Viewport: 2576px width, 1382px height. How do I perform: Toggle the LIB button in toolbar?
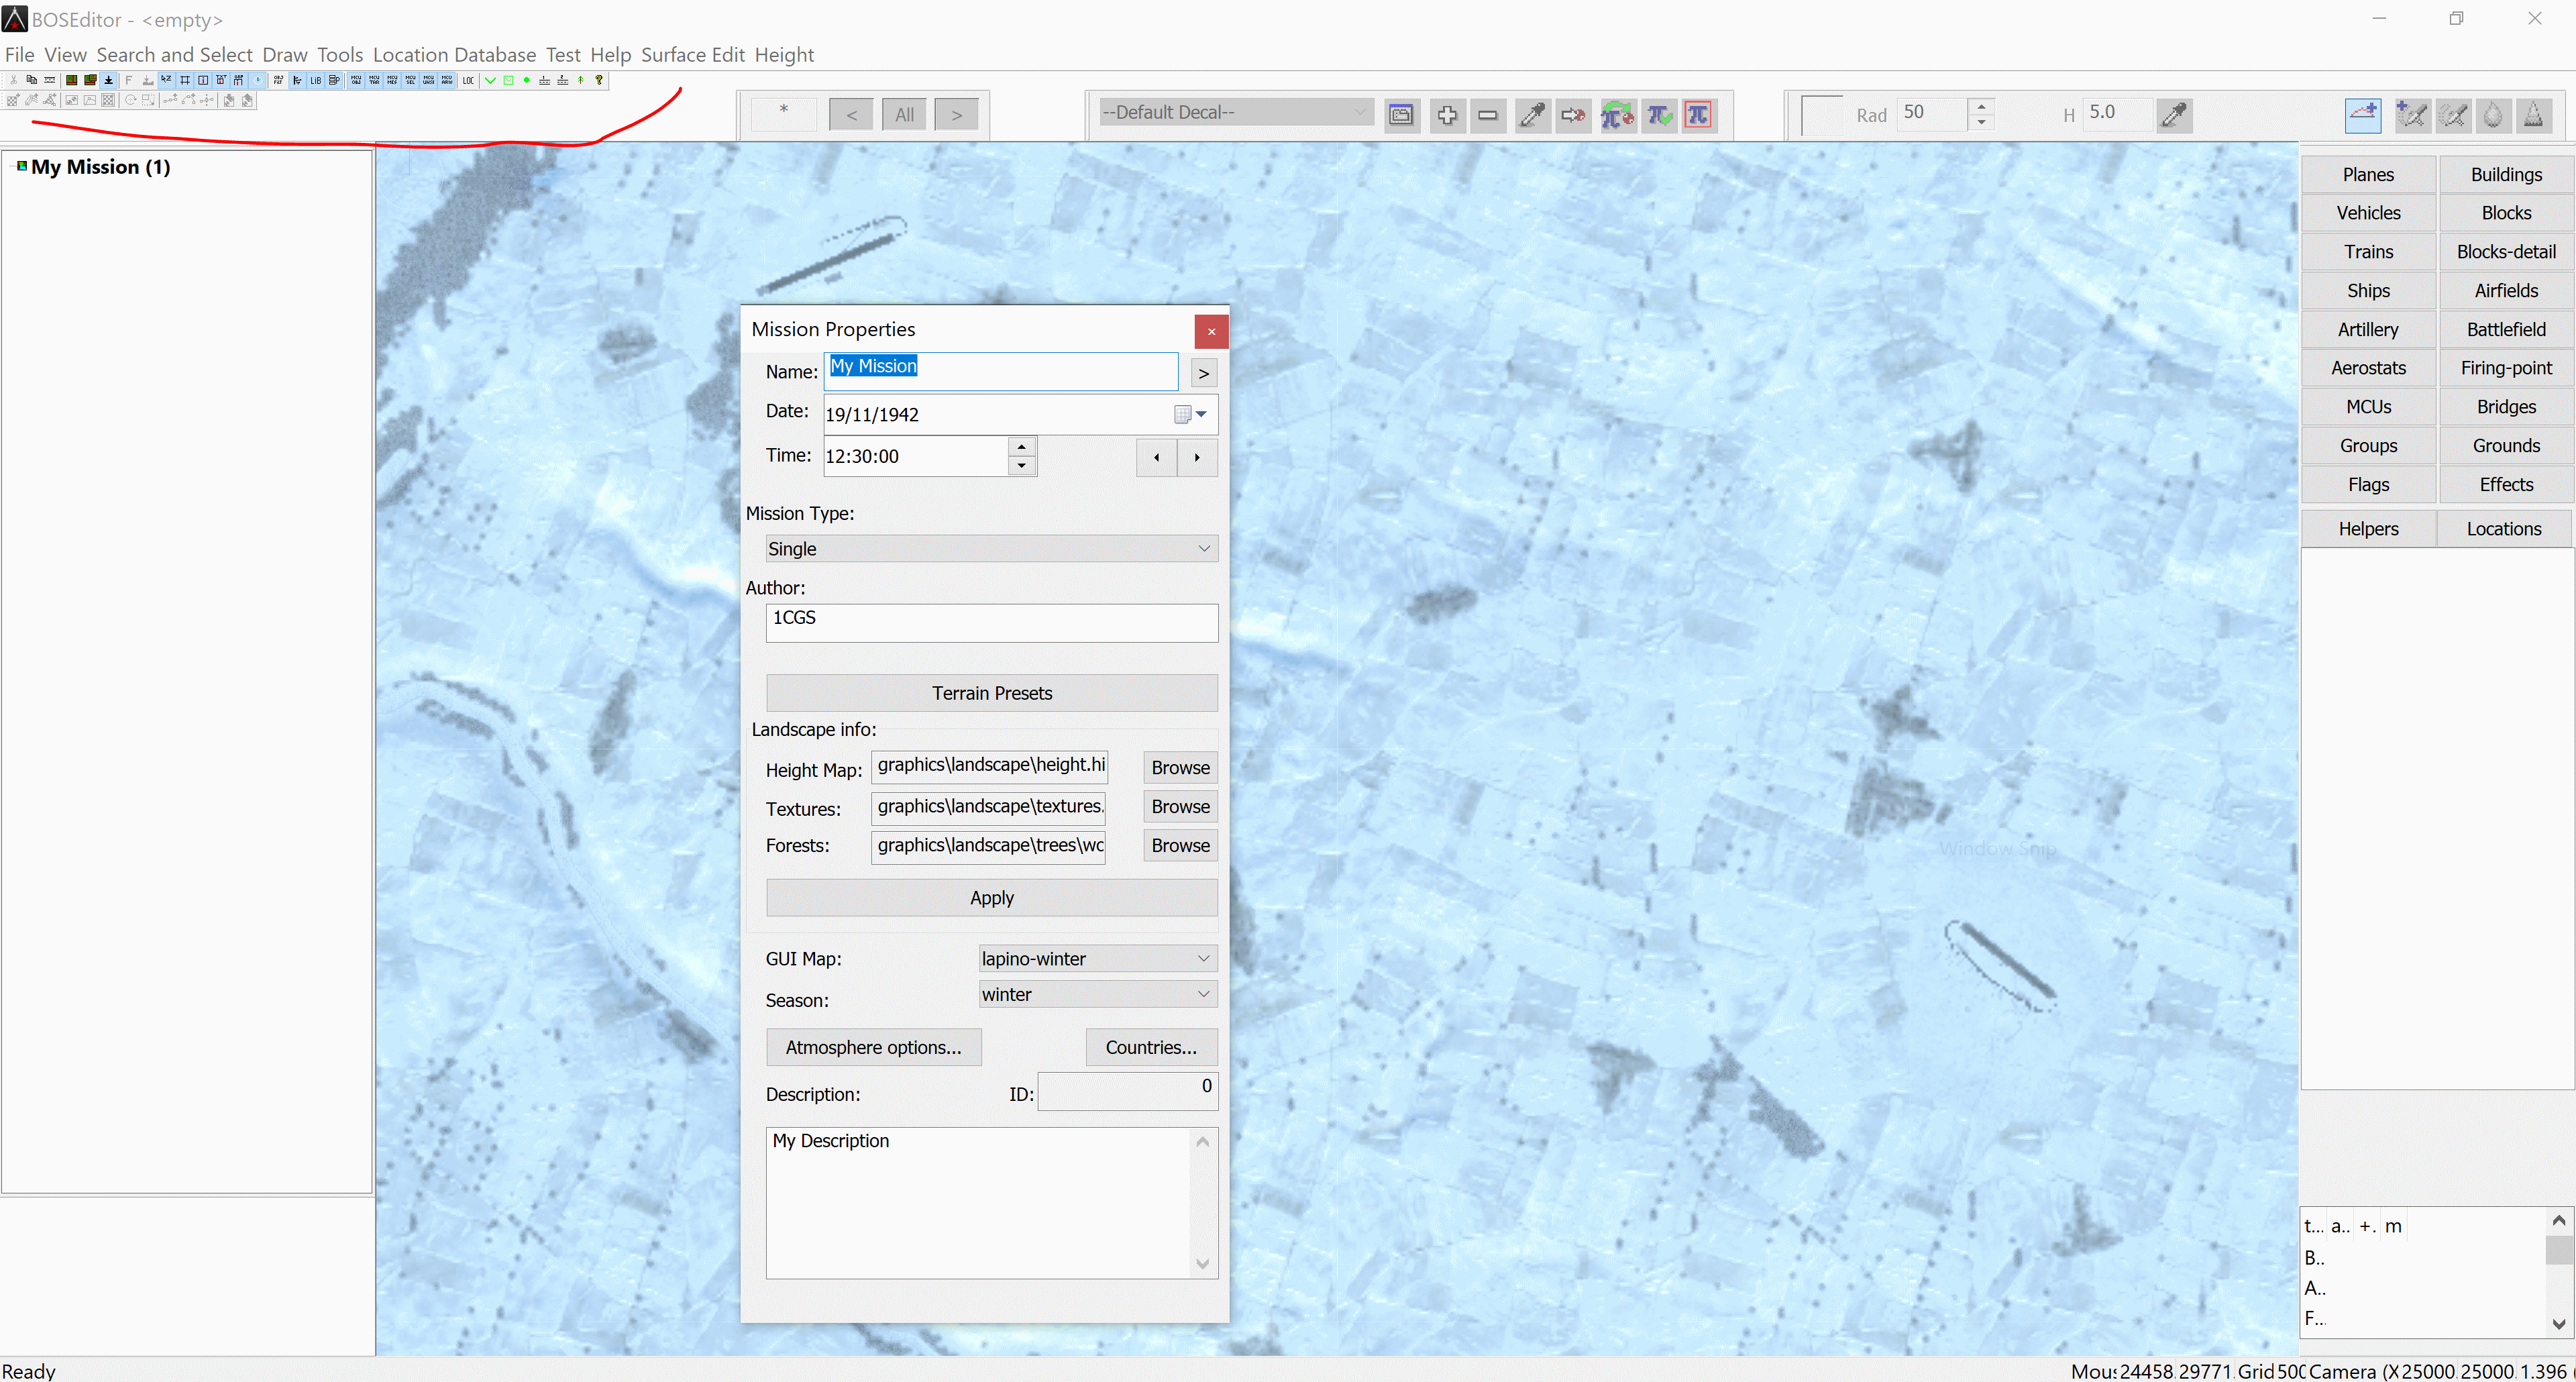315,81
